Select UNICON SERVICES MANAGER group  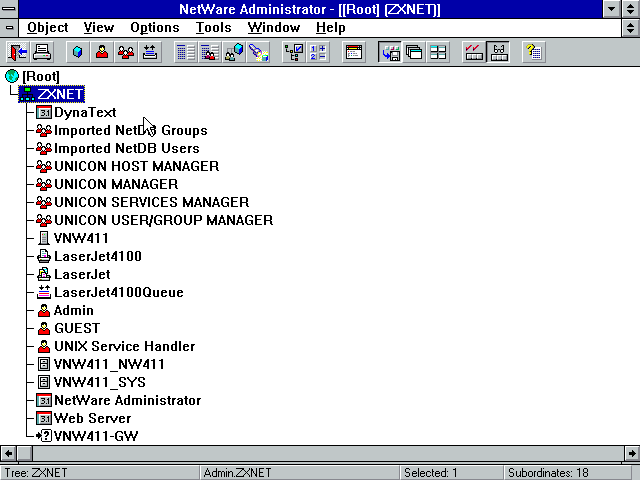coord(142,202)
